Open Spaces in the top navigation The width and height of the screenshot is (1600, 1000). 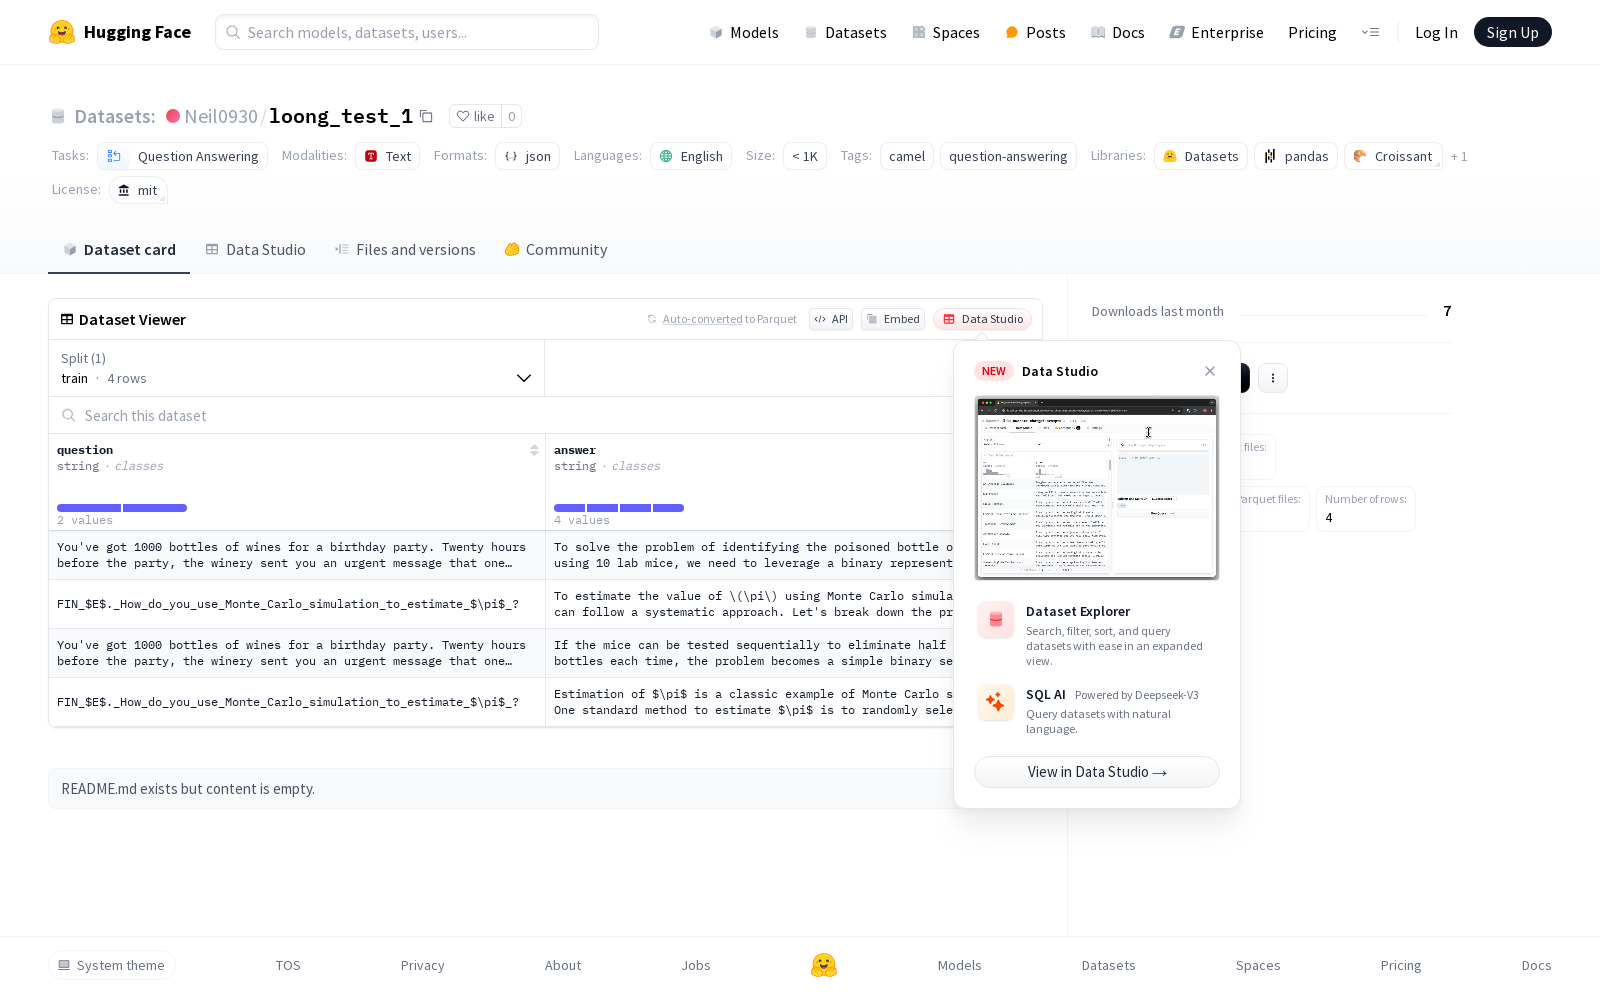pyautogui.click(x=946, y=32)
